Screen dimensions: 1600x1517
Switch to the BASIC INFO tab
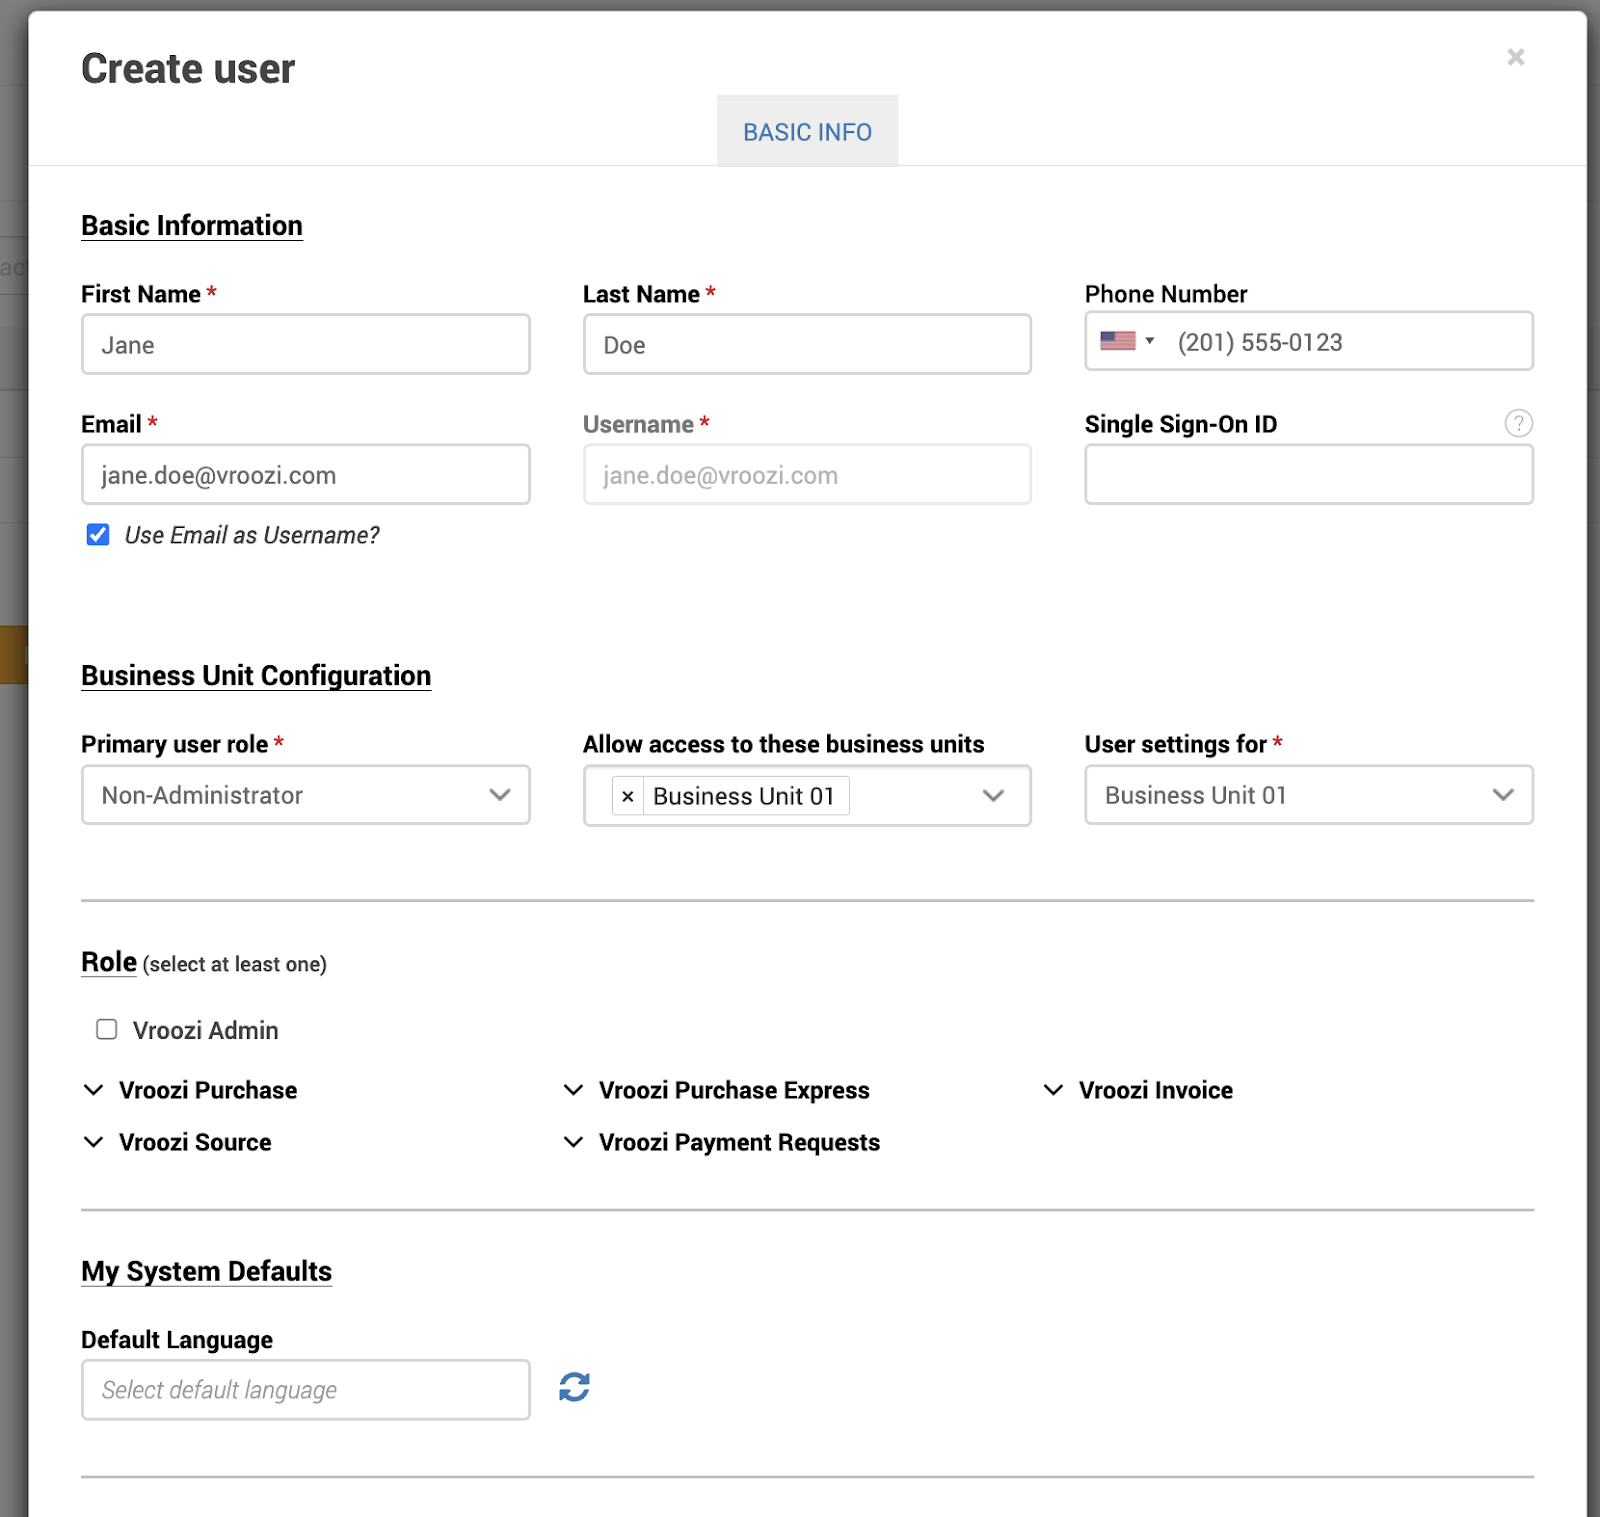[807, 132]
